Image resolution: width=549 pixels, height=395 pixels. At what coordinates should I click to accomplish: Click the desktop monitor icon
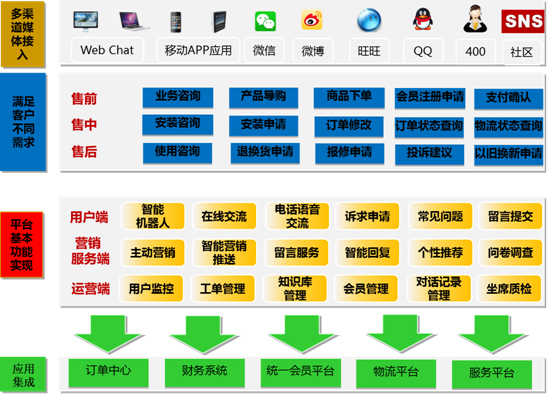86,21
